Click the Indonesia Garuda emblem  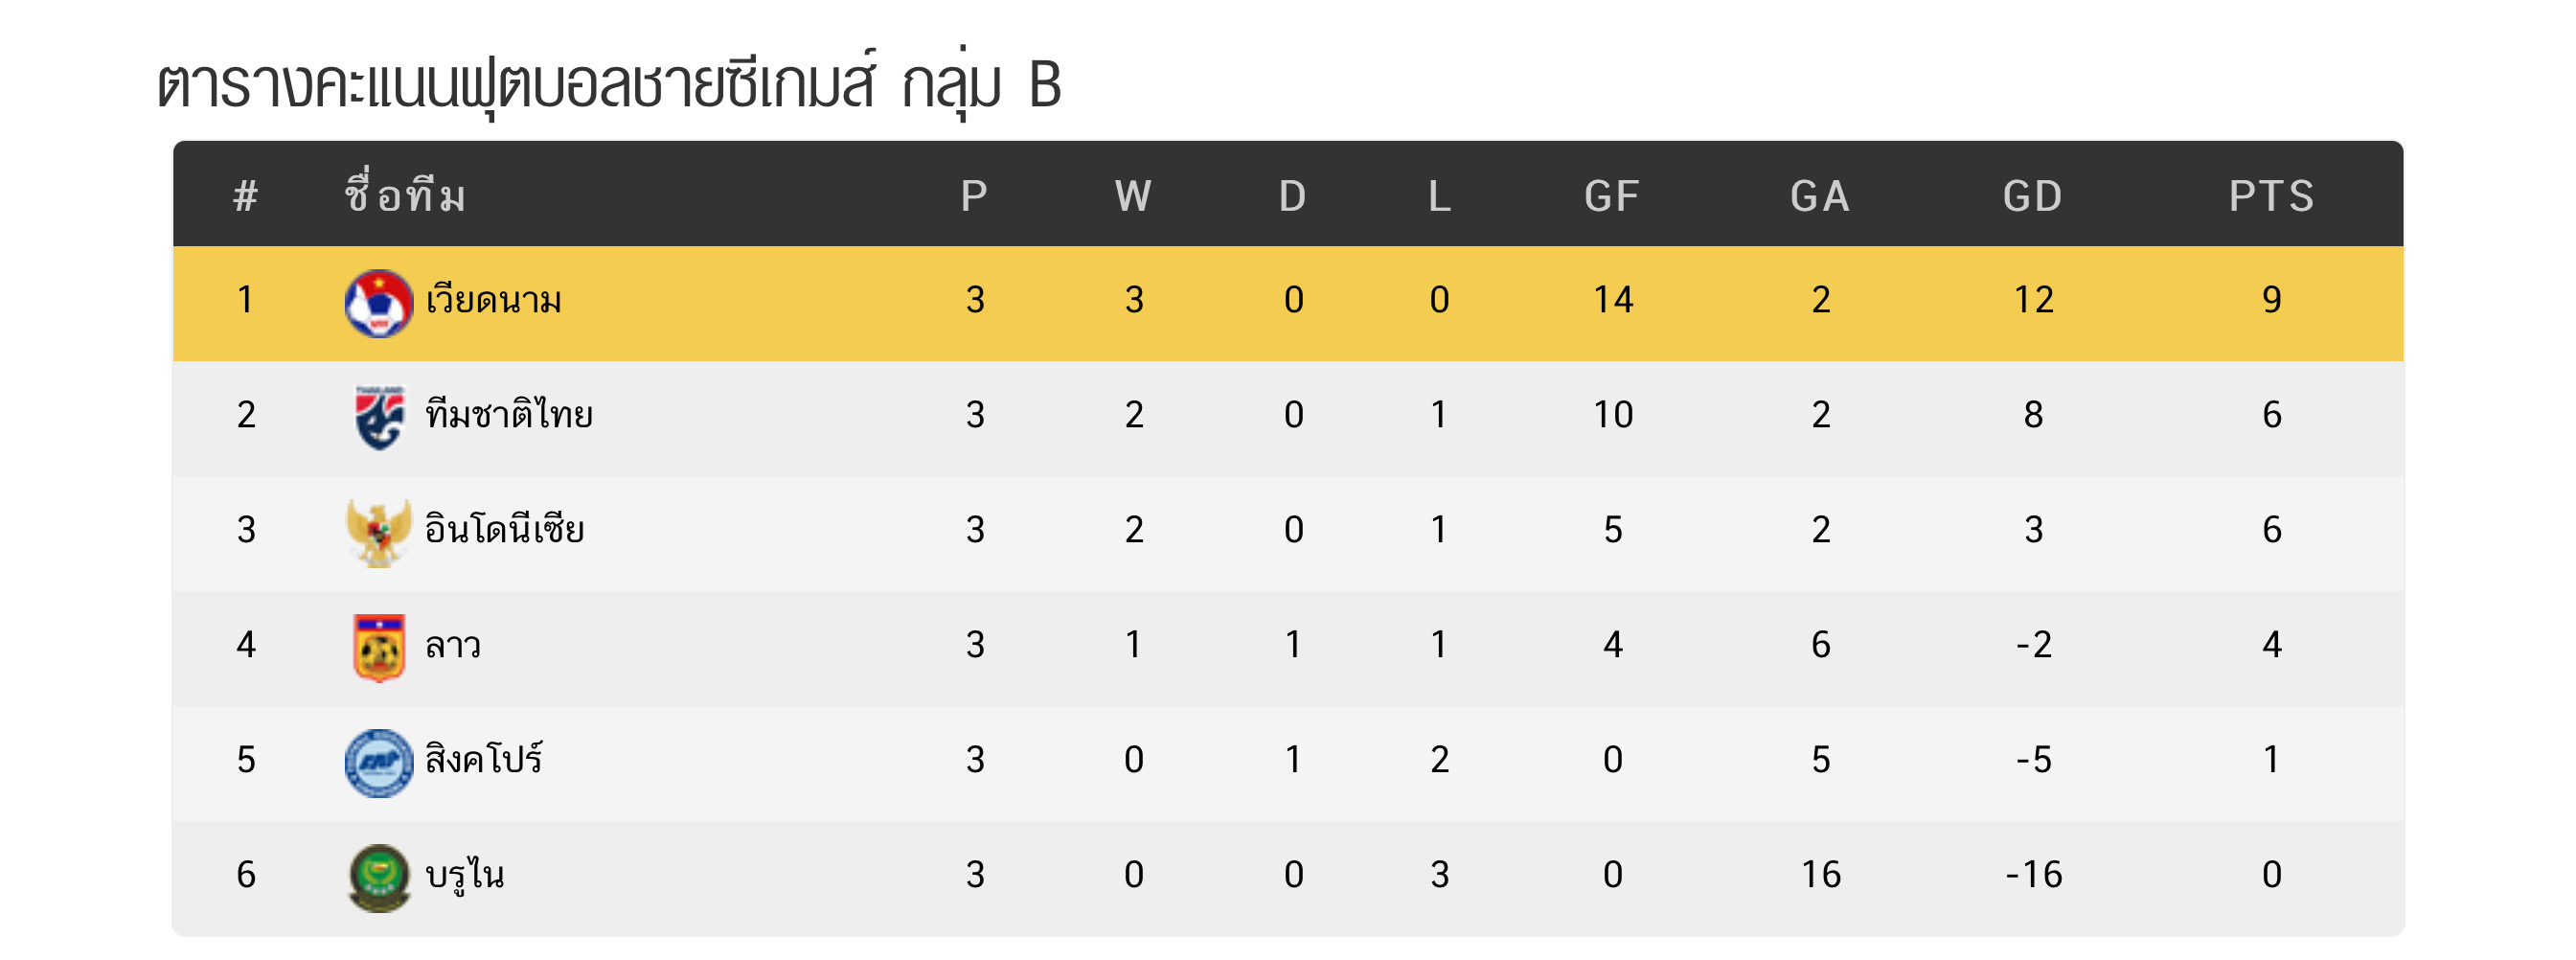[379, 532]
